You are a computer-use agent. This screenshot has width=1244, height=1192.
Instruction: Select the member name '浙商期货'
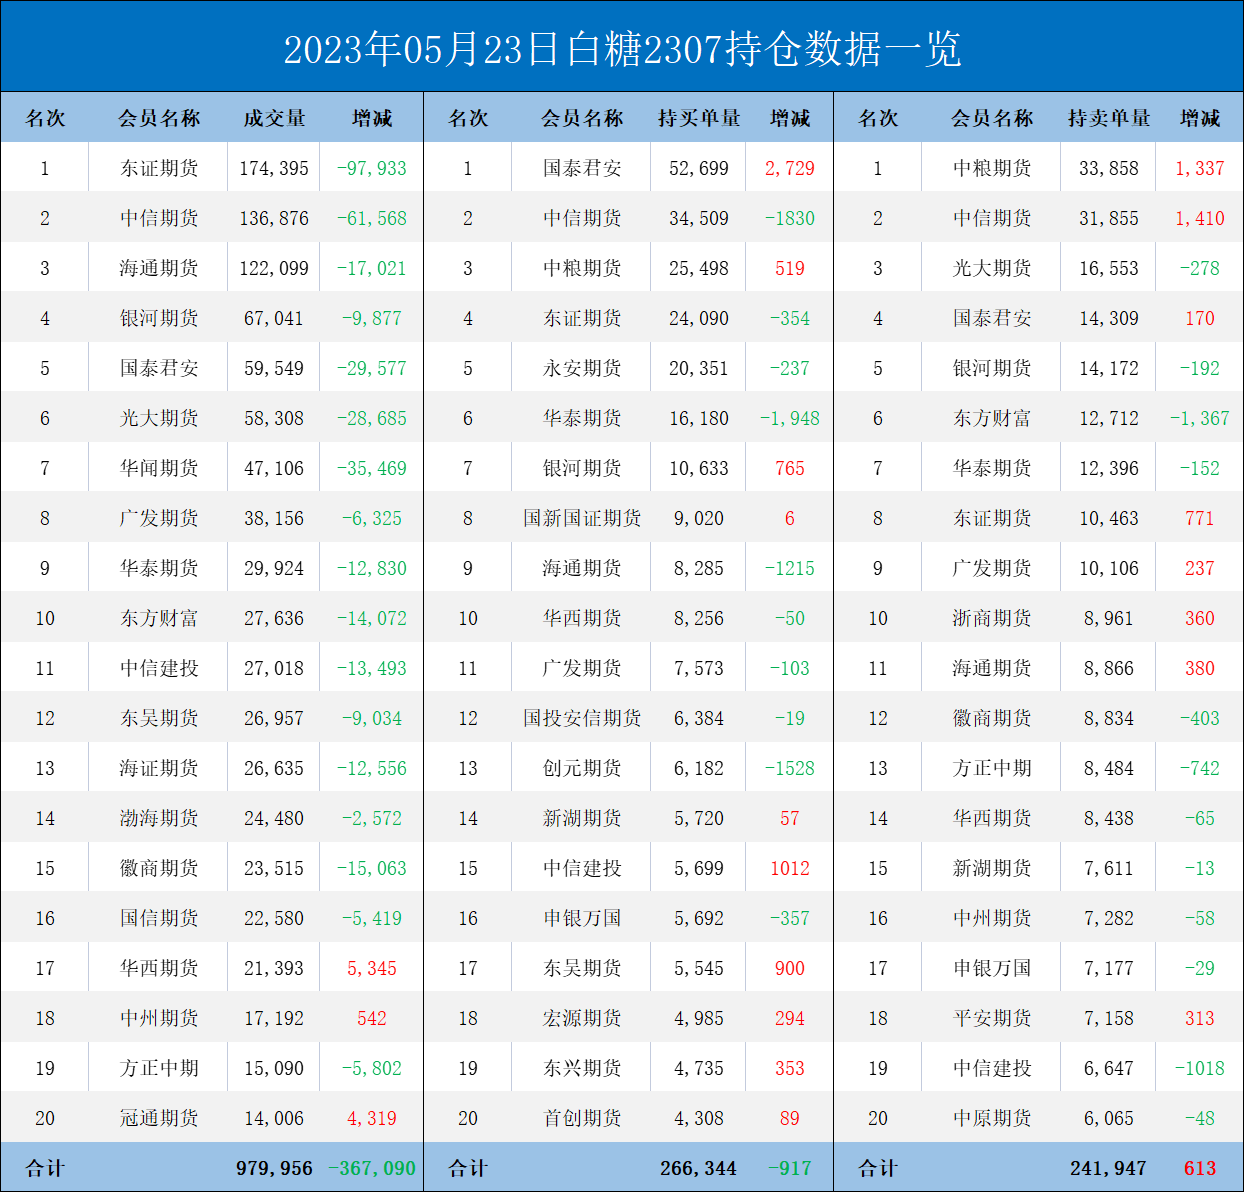pos(992,618)
